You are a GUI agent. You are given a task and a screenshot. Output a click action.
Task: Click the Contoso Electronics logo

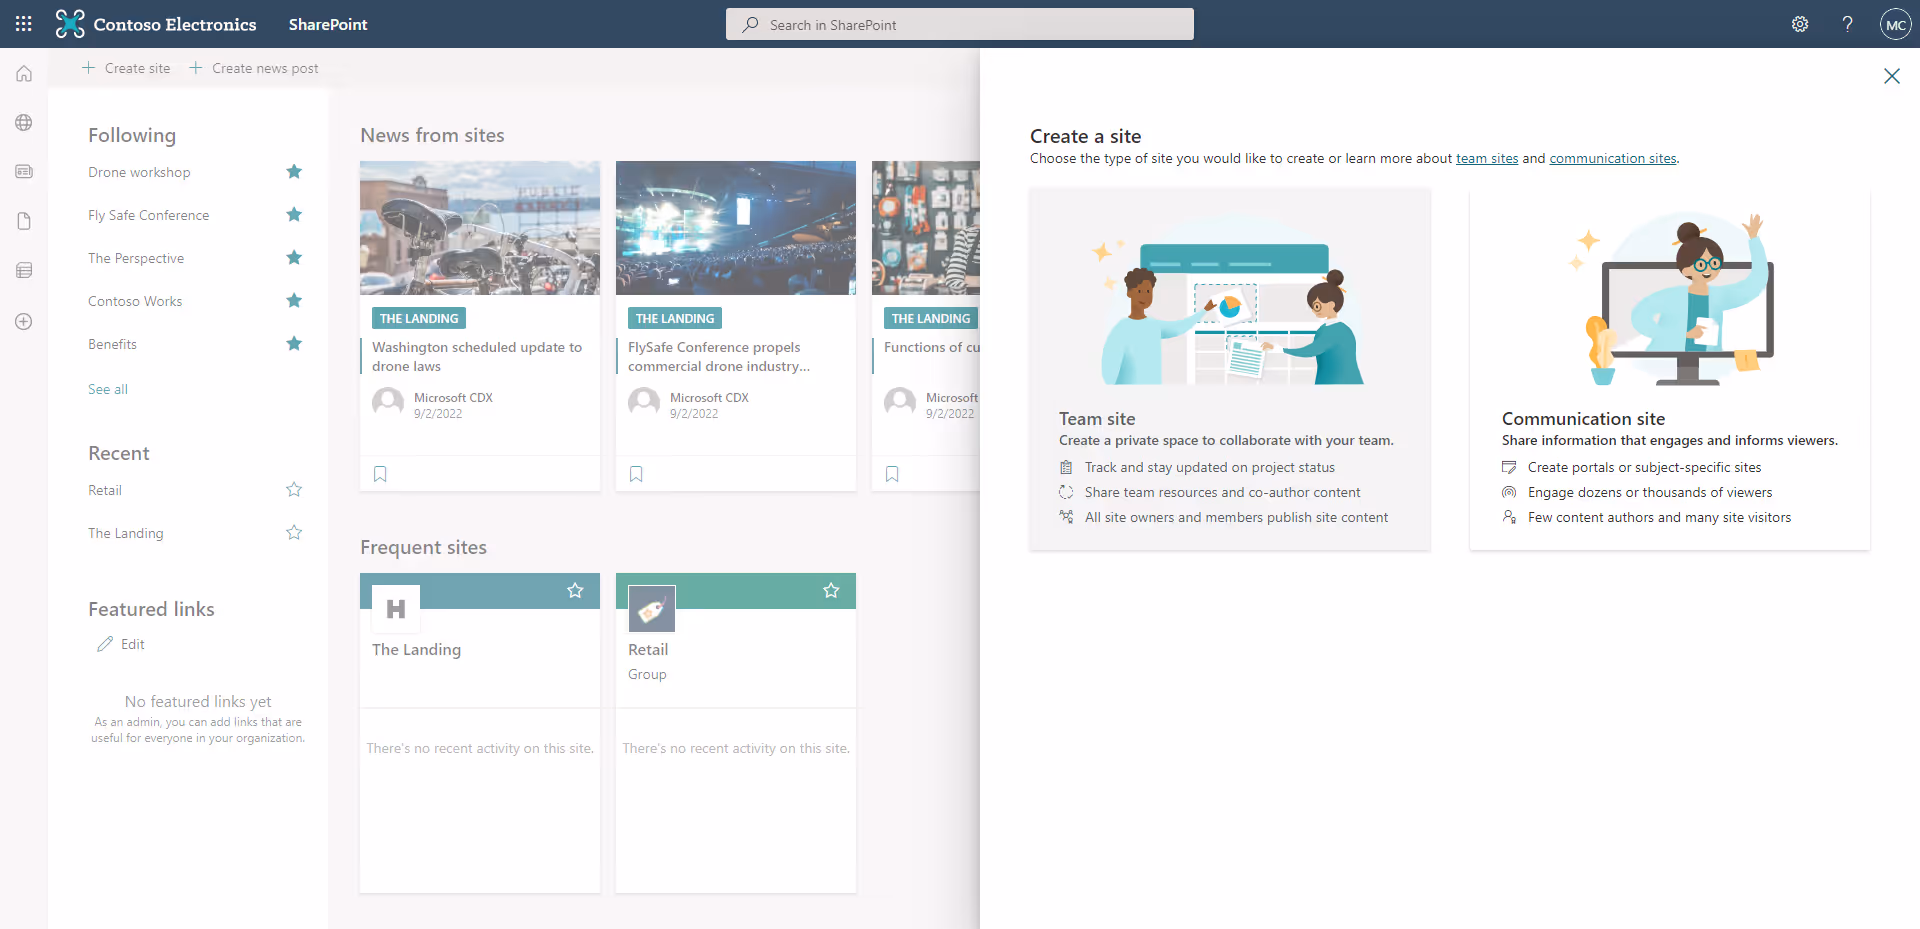pos(156,24)
